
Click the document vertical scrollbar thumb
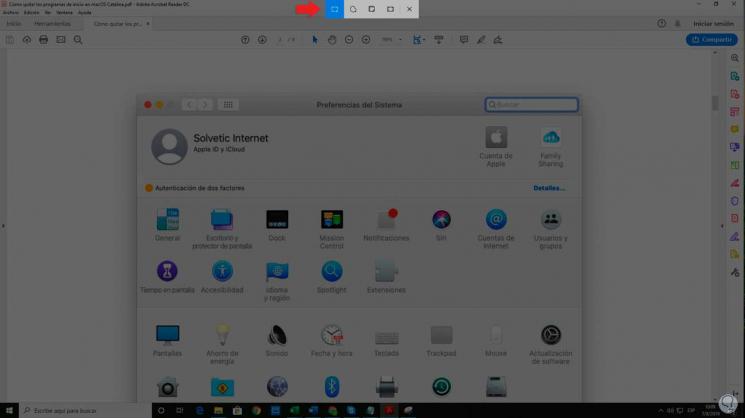point(715,103)
